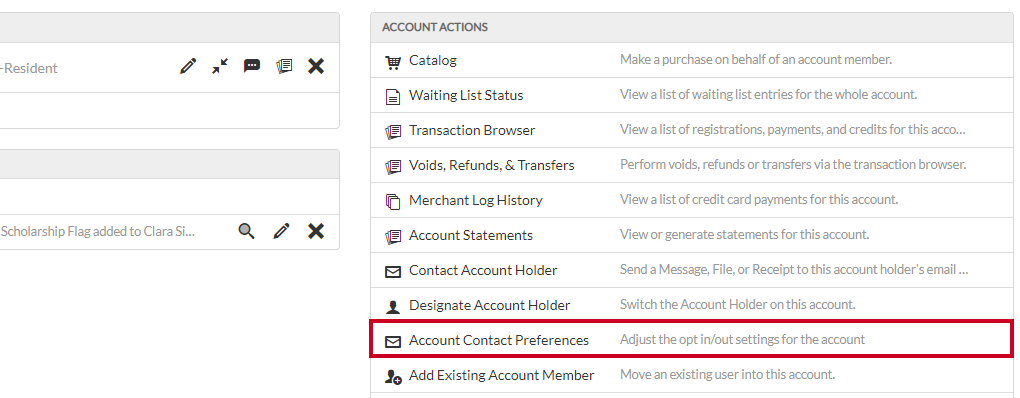Click 'Send a Message, File, or Receipt' text
This screenshot has height=398, width=1020.
pyautogui.click(x=794, y=269)
